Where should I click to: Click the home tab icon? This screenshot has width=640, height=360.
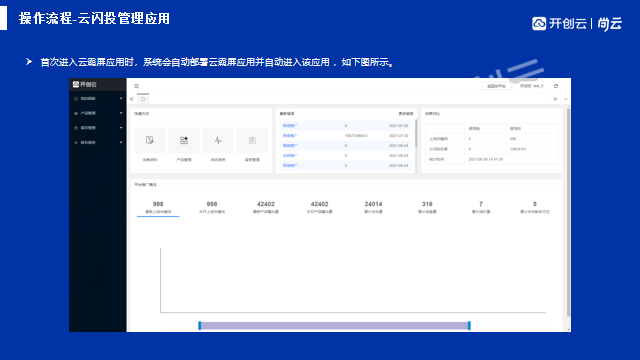coord(143,99)
